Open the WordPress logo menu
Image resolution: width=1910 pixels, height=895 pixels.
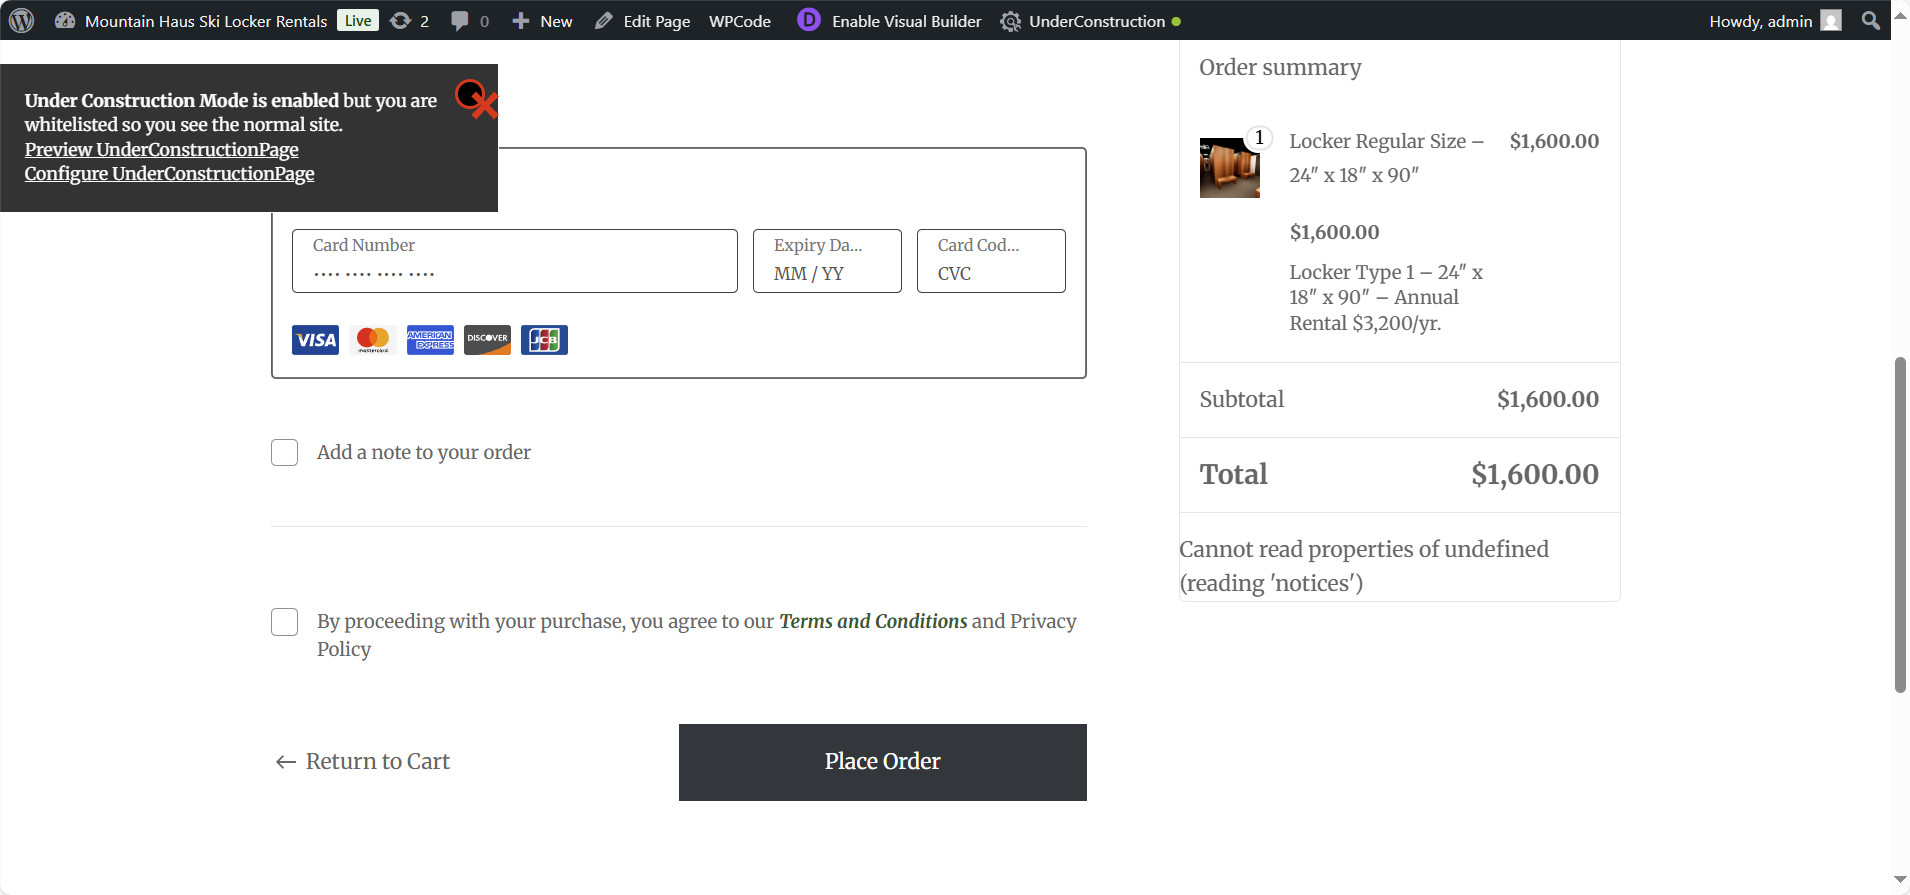[21, 20]
